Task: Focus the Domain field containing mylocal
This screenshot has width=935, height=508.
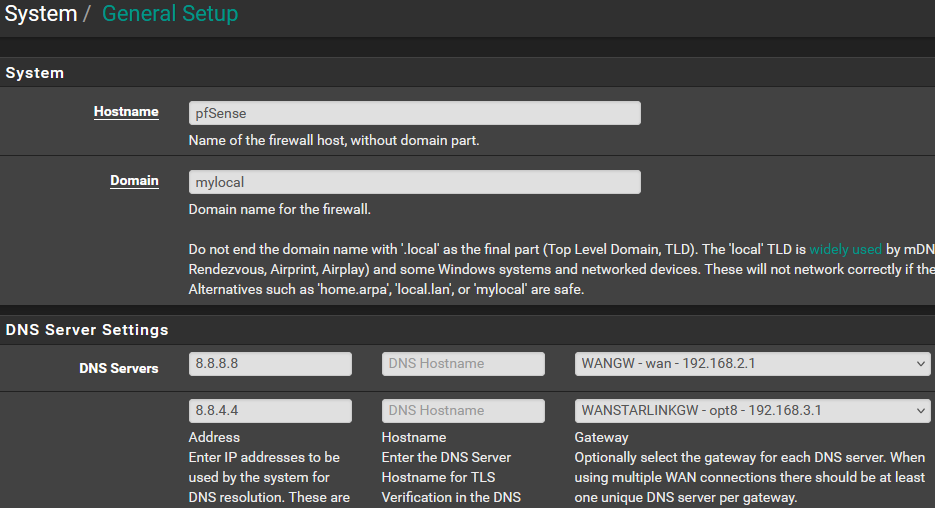Action: [x=414, y=182]
